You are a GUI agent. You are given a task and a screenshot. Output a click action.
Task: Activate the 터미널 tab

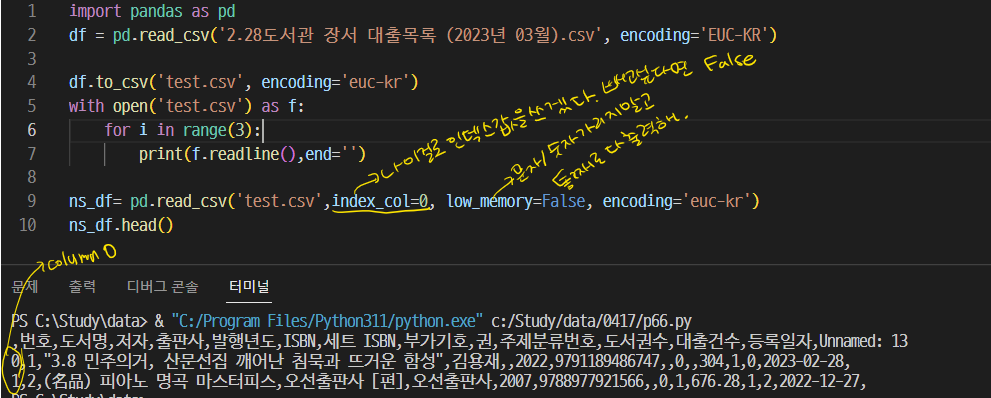click(x=249, y=287)
